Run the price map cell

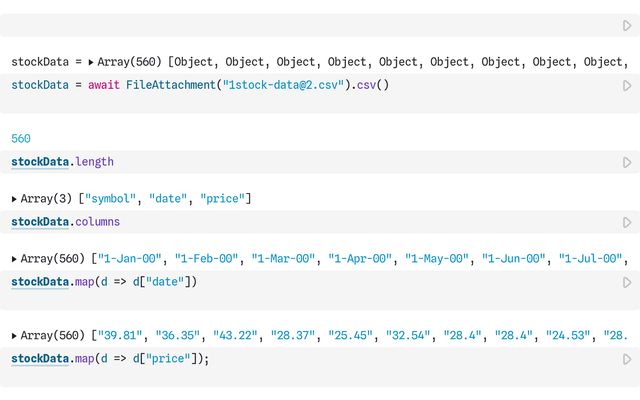(x=627, y=358)
